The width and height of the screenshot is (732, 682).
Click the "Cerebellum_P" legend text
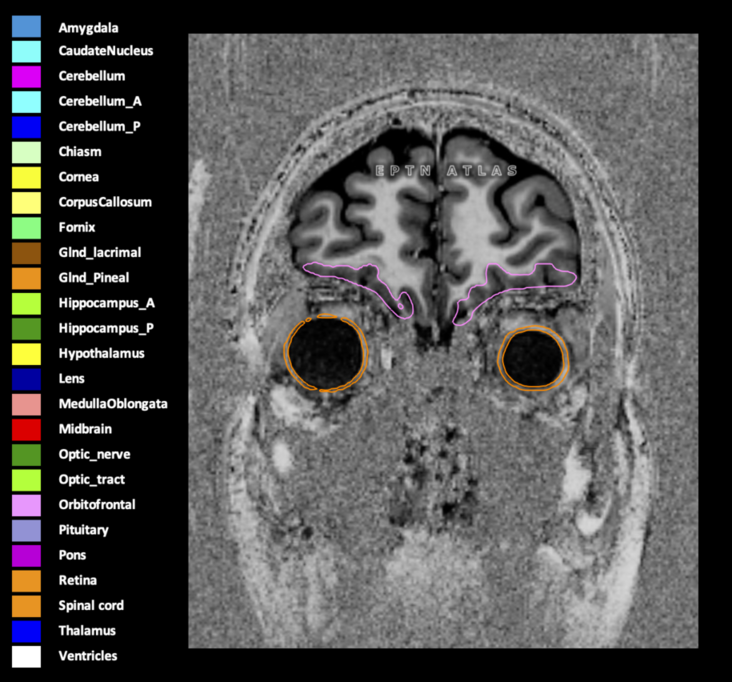point(99,127)
